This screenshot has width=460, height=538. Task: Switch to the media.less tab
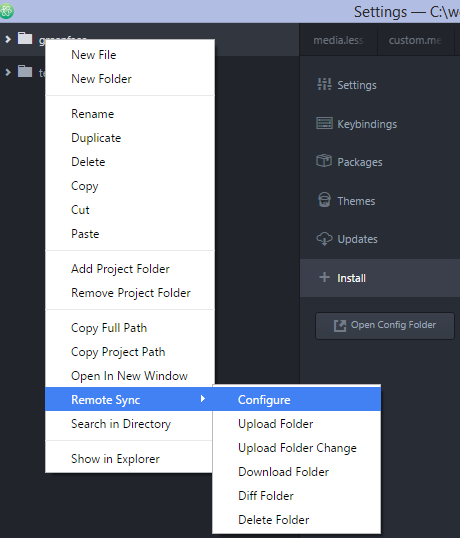point(338,40)
